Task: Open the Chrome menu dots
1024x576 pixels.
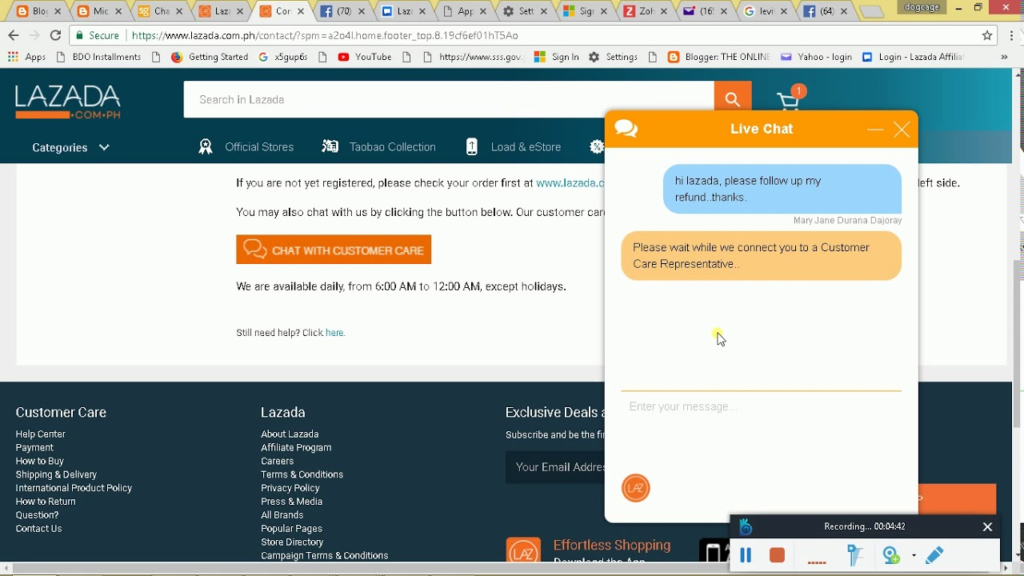Action: pyautogui.click(x=1012, y=35)
